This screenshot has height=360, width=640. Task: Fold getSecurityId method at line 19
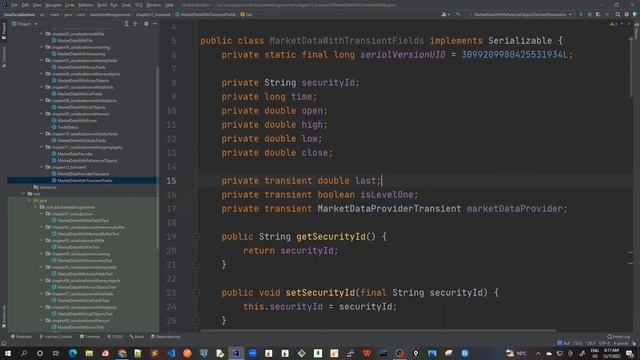click(196, 237)
